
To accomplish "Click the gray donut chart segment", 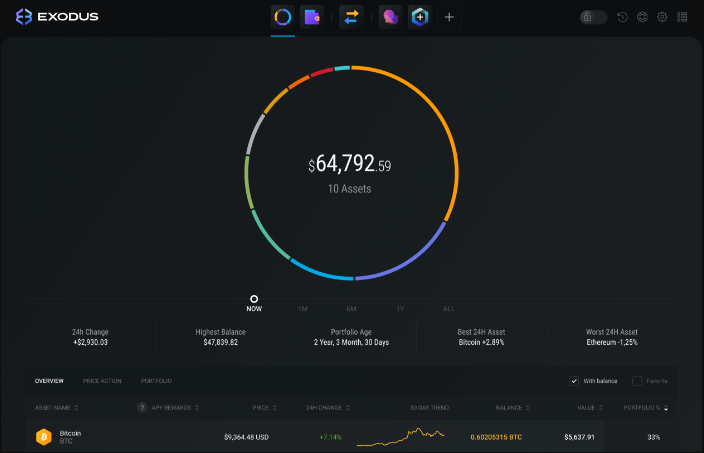I will click(253, 134).
